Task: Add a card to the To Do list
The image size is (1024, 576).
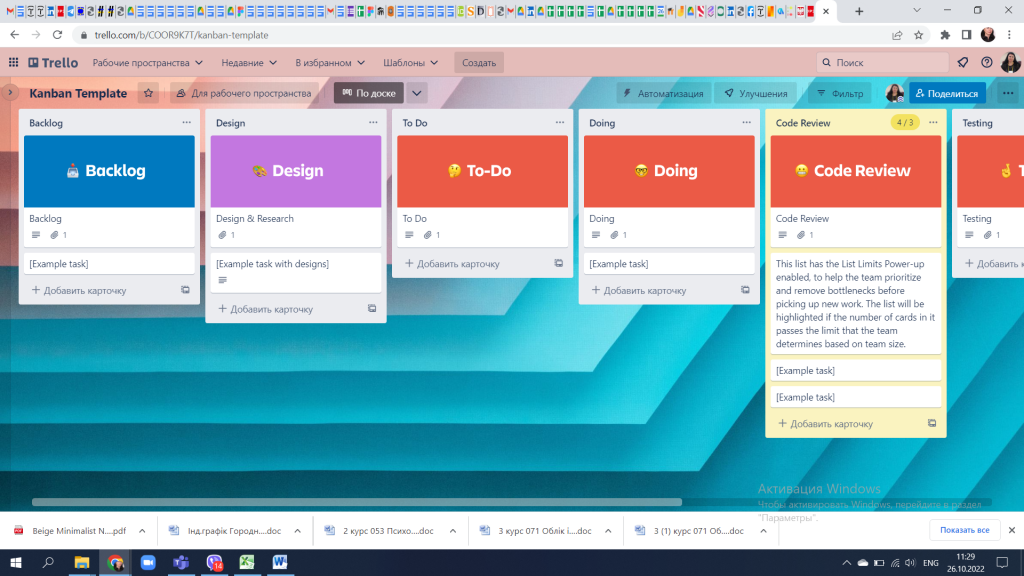Action: coord(452,263)
